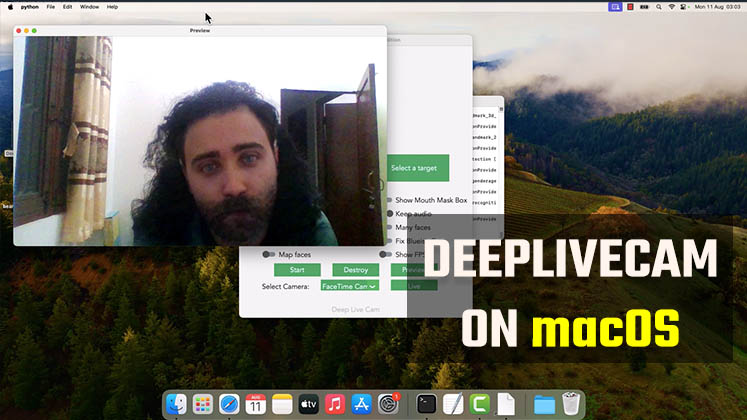Open Finder from the dock
The image size is (747, 420).
tap(176, 404)
